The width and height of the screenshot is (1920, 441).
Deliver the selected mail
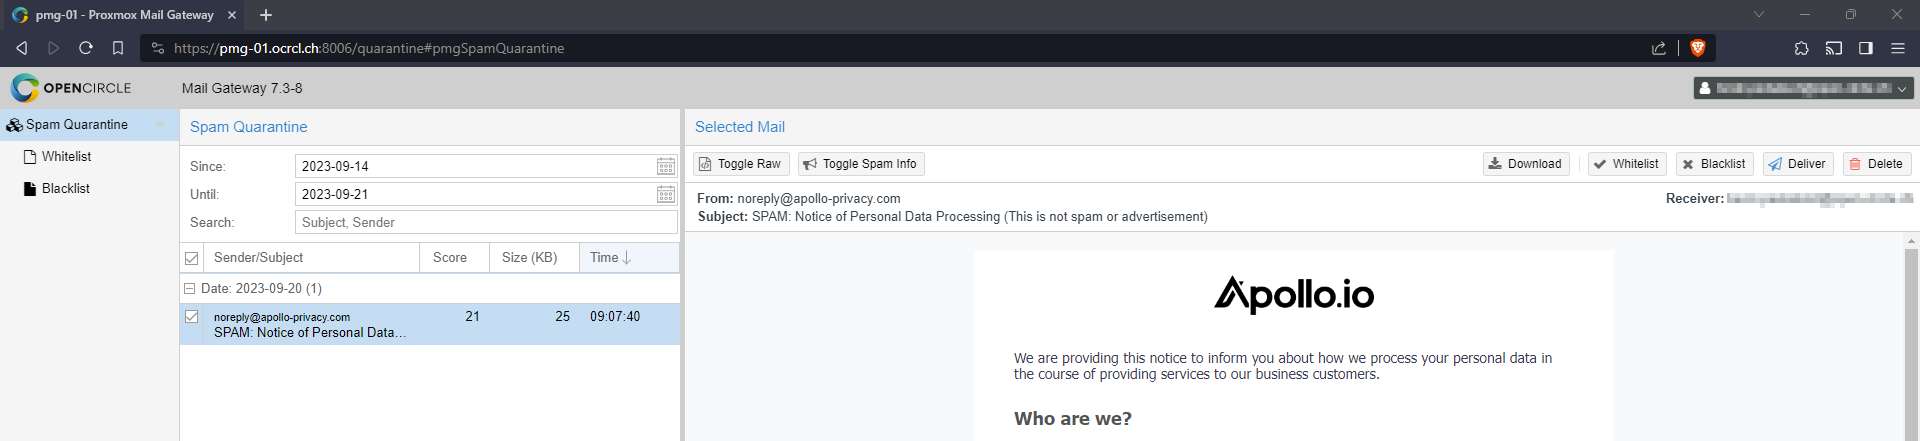[1797, 164]
